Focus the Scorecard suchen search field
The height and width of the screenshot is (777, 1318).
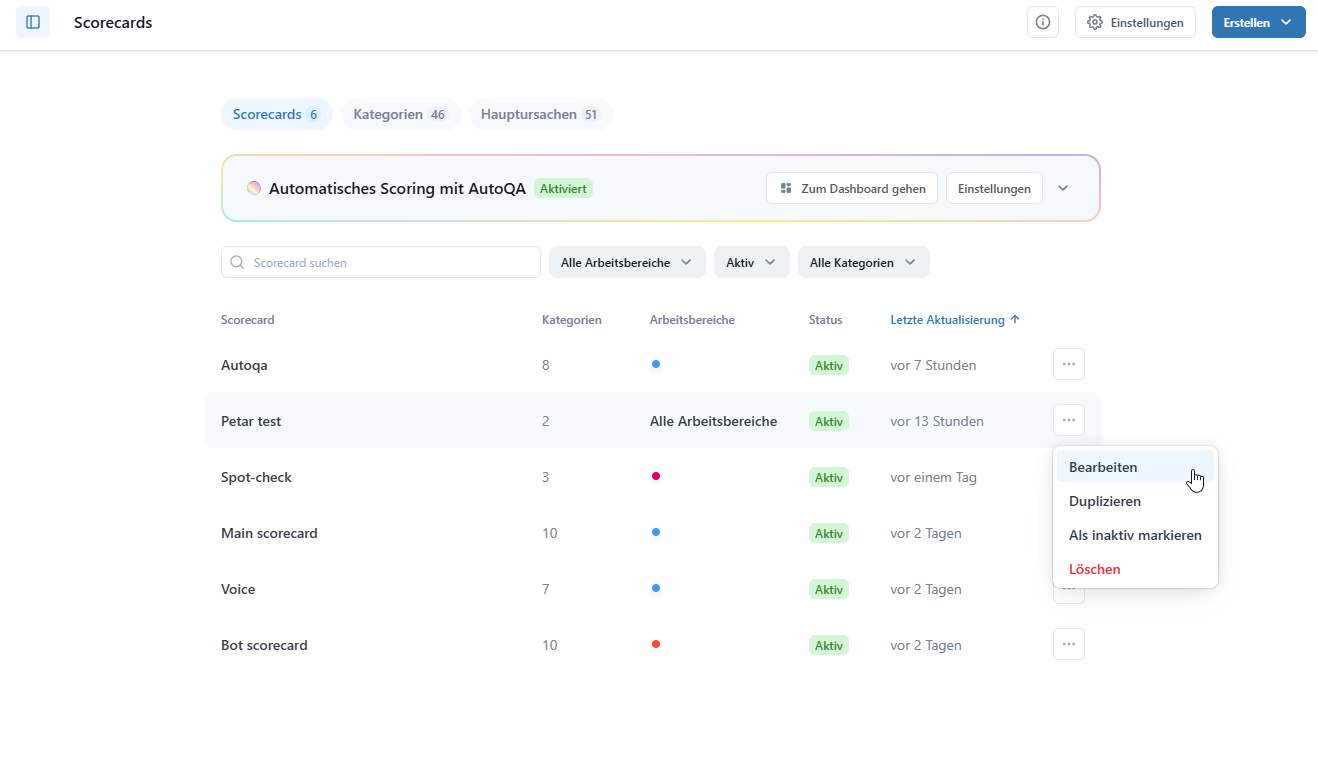381,262
